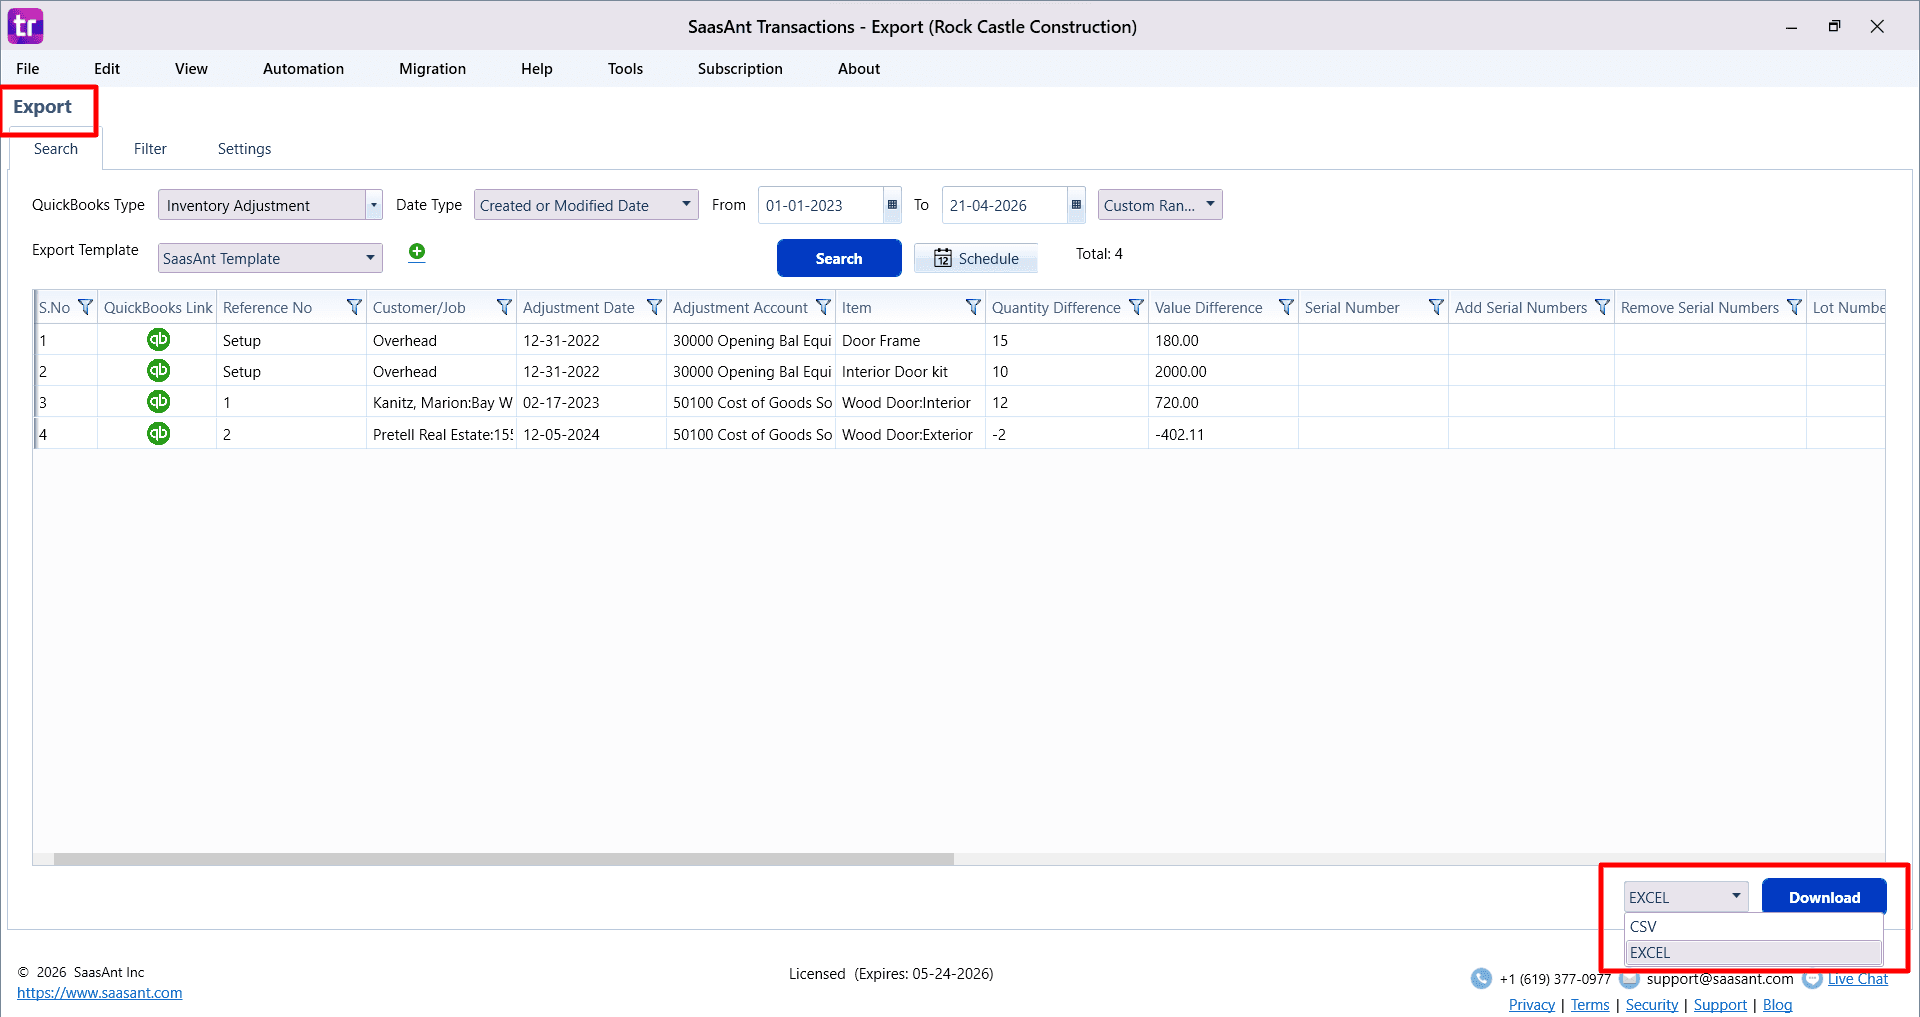Filter the Remove Serial Numbers column
The width and height of the screenshot is (1920, 1017).
[1794, 307]
